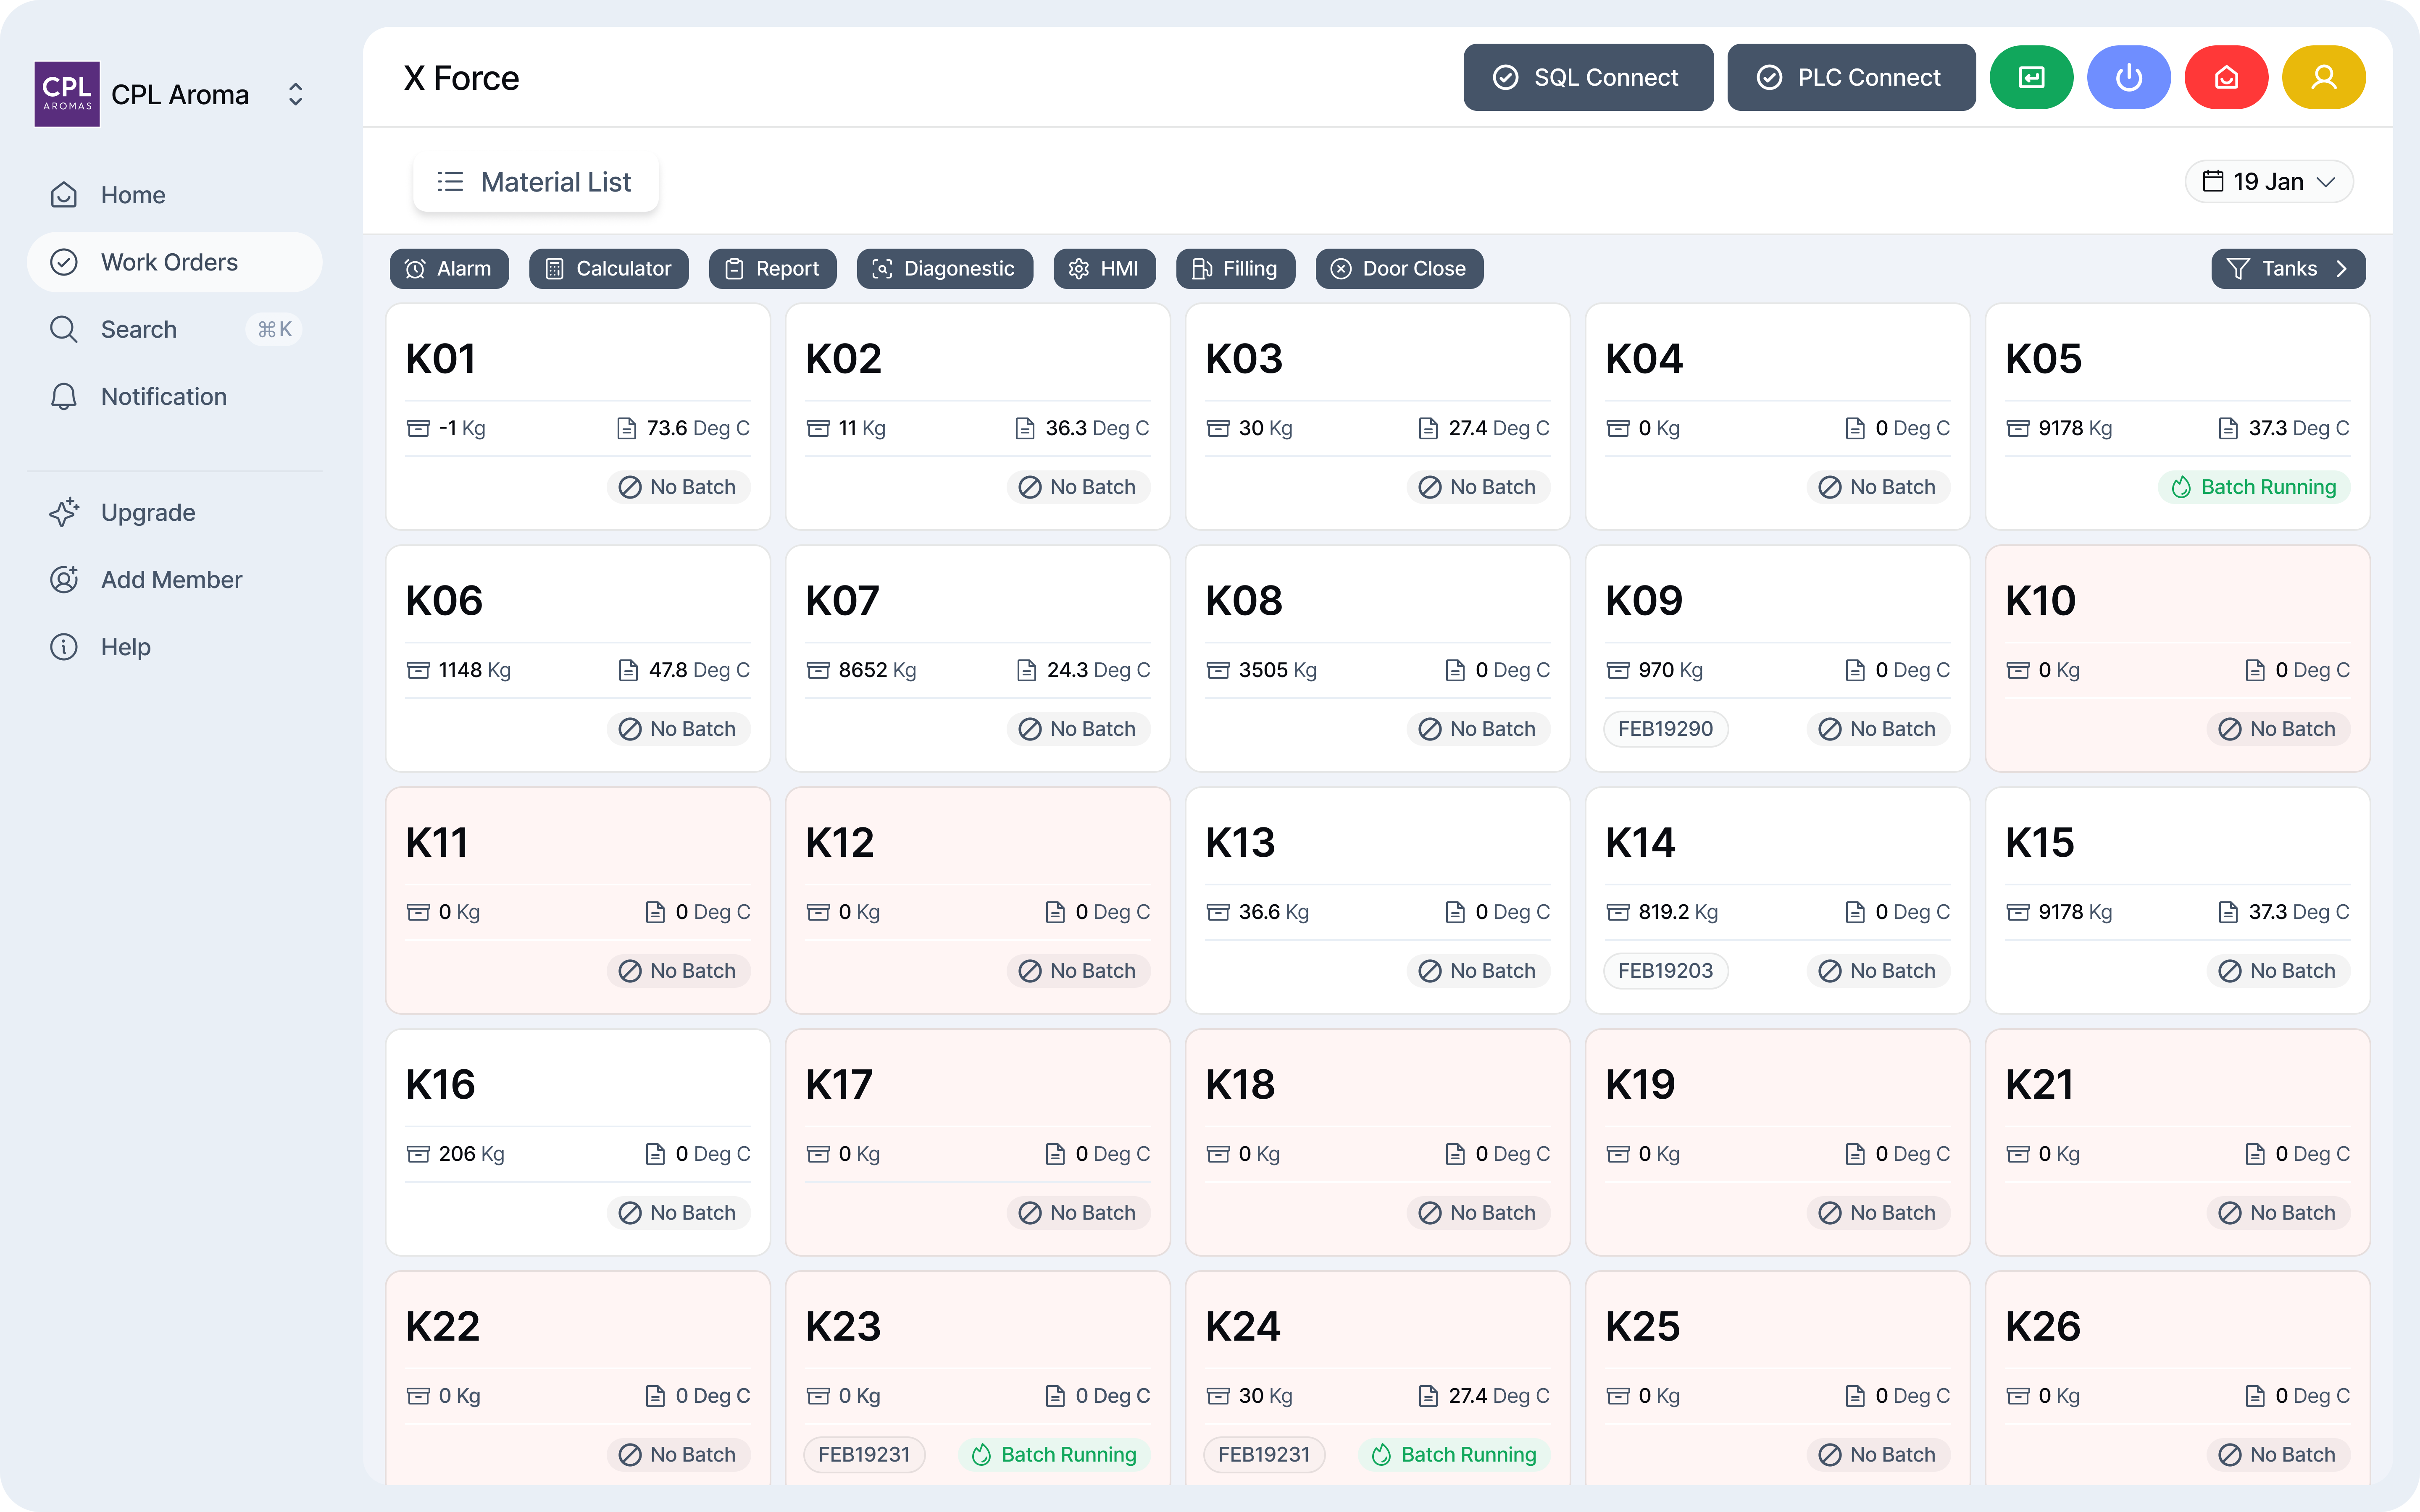Click the weight icon on K01 card
The image size is (2420, 1512).
point(418,428)
